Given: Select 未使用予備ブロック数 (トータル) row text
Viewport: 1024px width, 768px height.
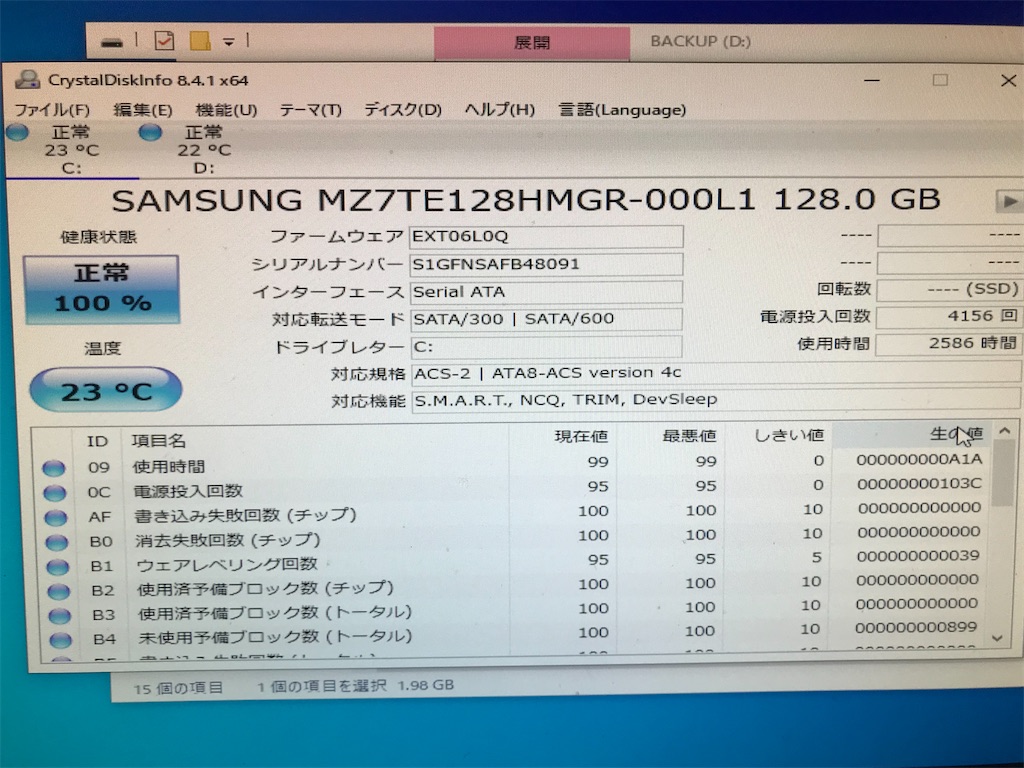Looking at the screenshot, I should point(276,637).
